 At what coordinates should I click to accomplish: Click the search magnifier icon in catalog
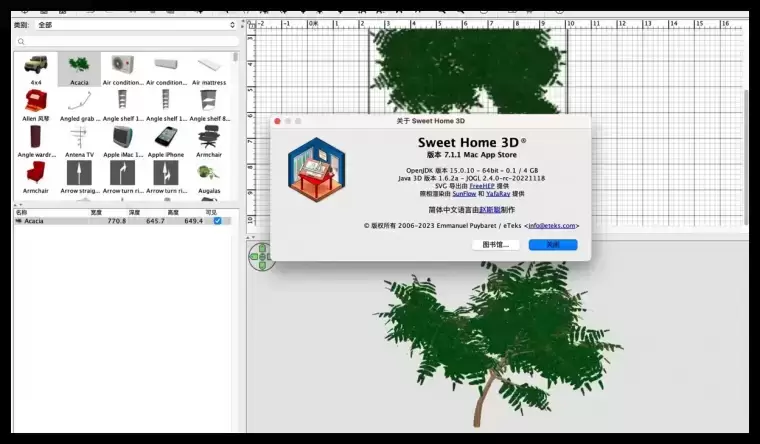[21, 42]
